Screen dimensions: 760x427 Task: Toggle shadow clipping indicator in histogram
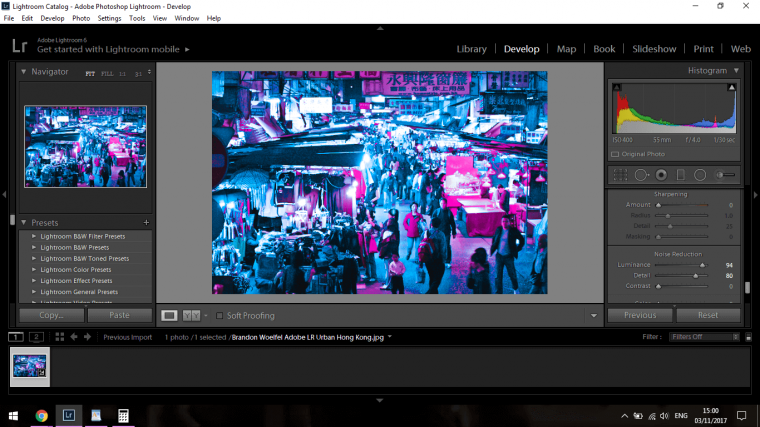pyautogui.click(x=617, y=87)
